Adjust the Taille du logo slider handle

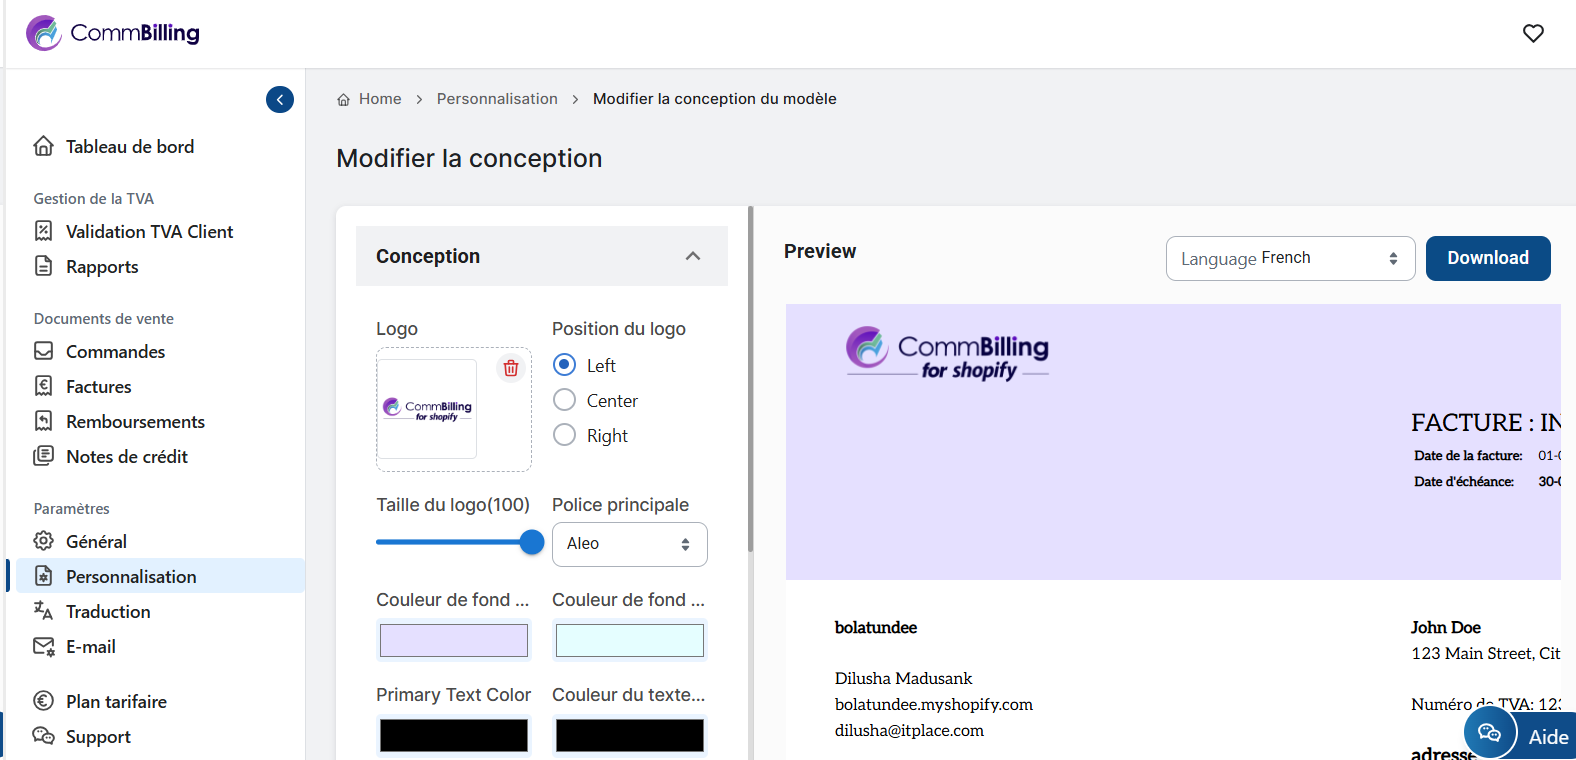(x=532, y=542)
